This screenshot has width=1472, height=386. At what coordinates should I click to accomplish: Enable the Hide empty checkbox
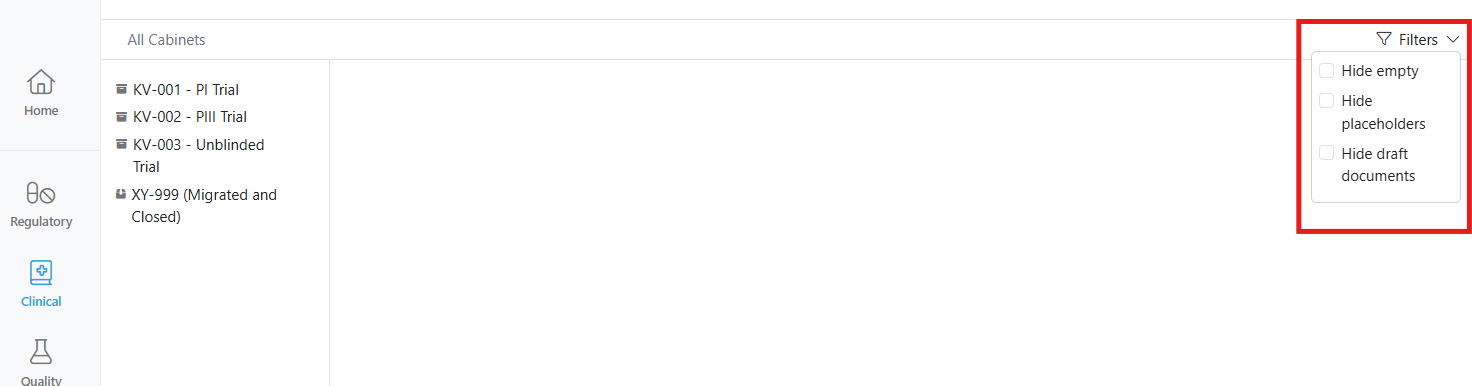coord(1327,71)
